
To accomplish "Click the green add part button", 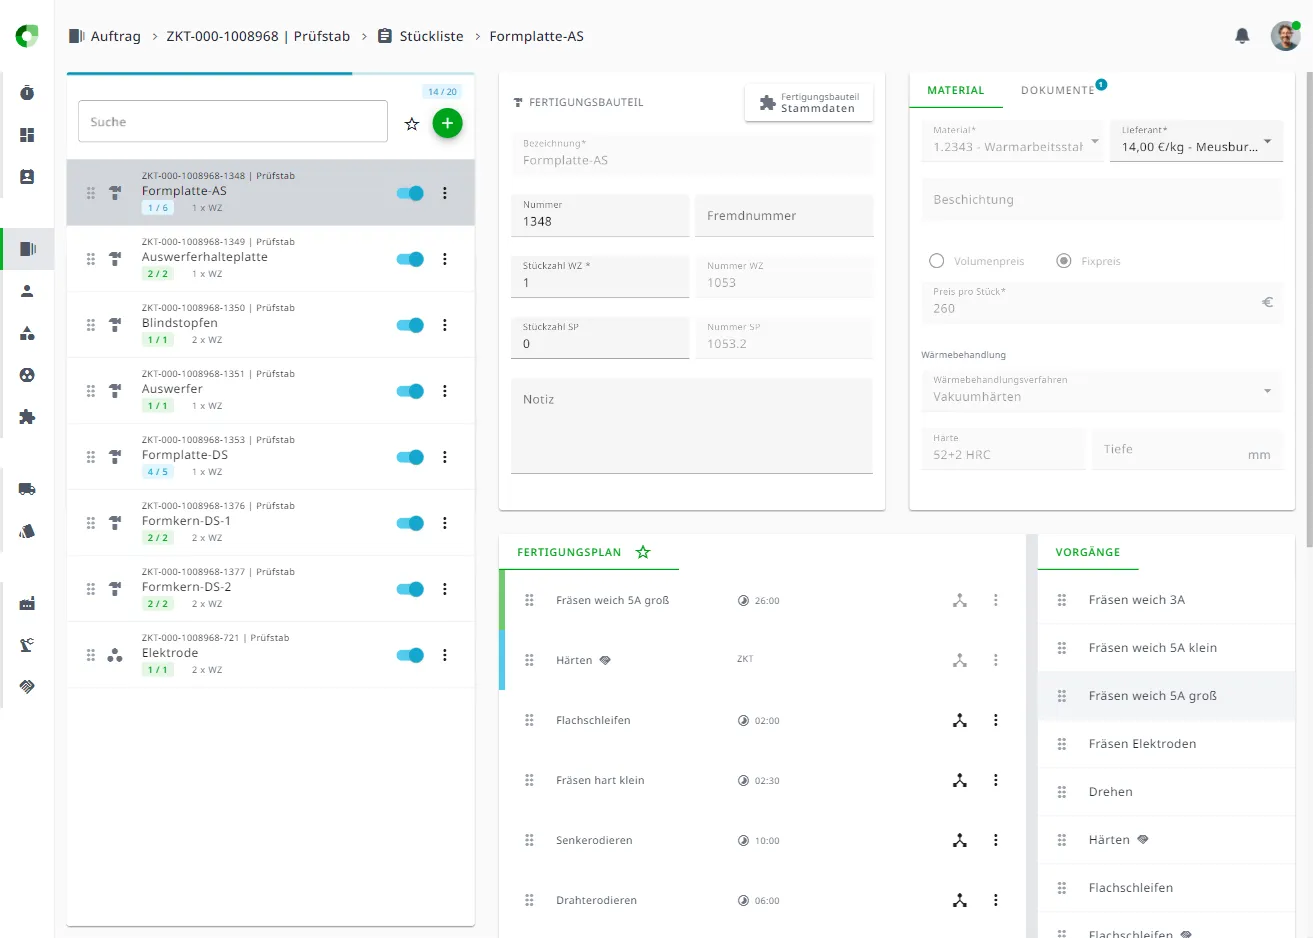I will [x=447, y=123].
